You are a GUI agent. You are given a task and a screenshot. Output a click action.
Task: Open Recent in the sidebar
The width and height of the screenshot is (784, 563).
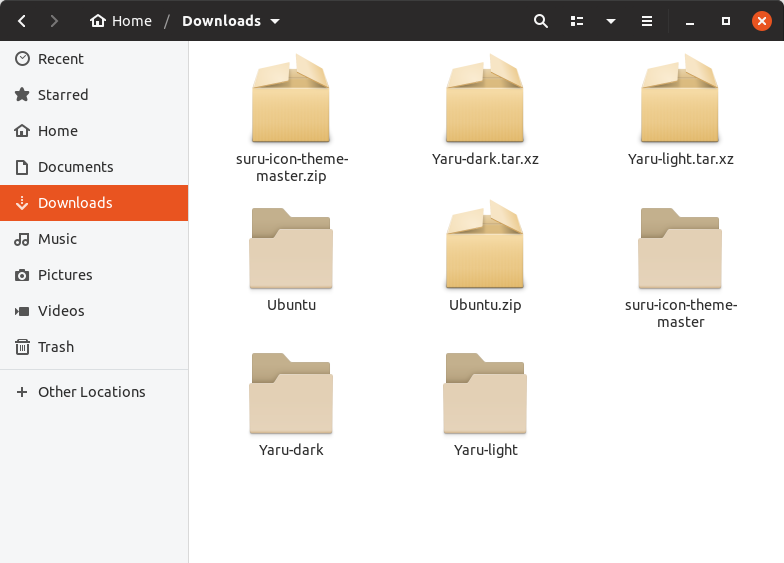60,59
